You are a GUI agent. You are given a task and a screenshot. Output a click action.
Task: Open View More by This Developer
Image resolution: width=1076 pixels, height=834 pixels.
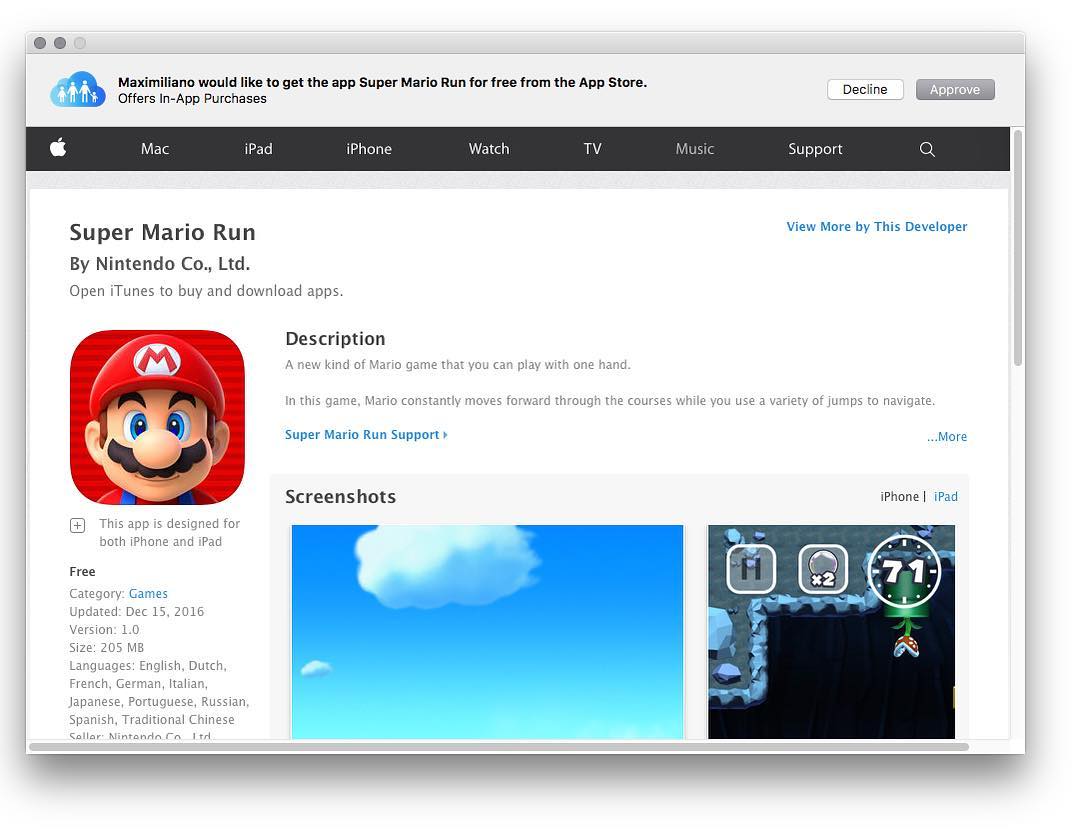coord(877,227)
